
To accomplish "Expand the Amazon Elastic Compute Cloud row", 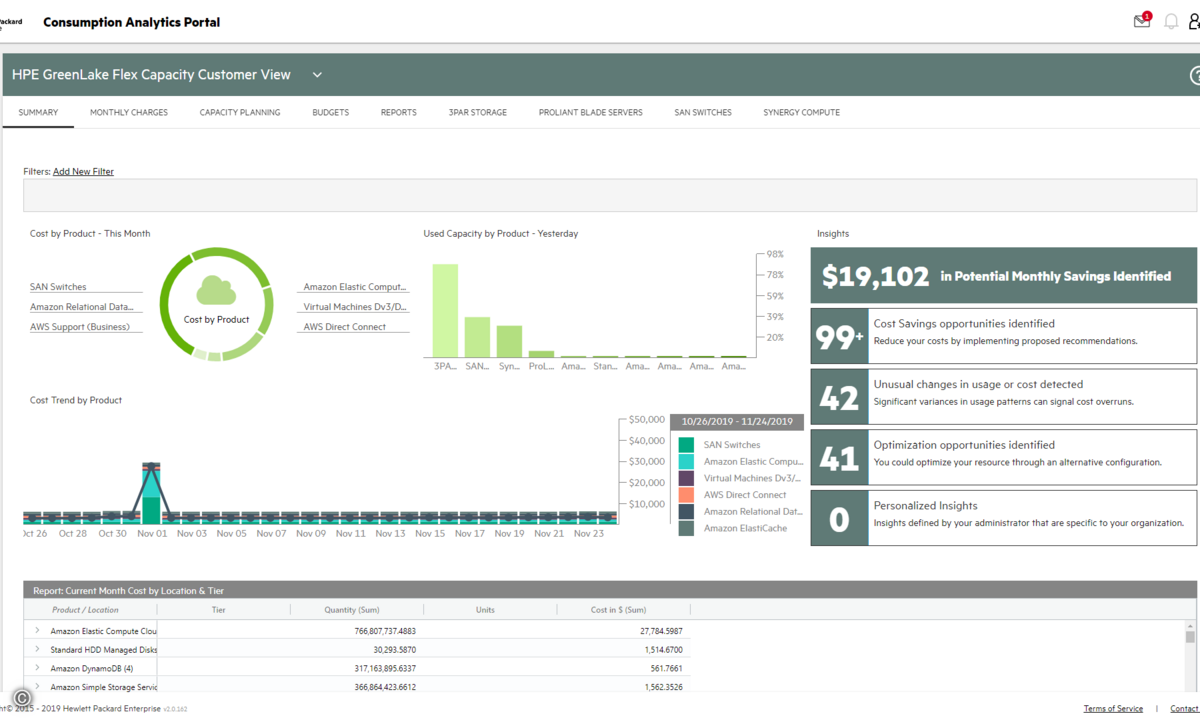I will tap(37, 631).
